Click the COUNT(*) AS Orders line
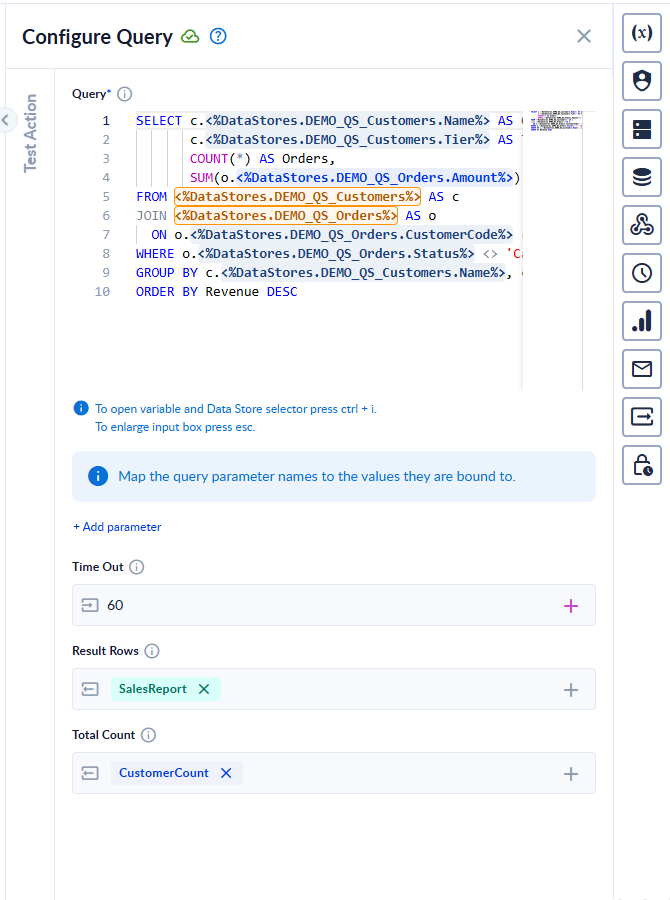This screenshot has width=670, height=900. [262, 159]
